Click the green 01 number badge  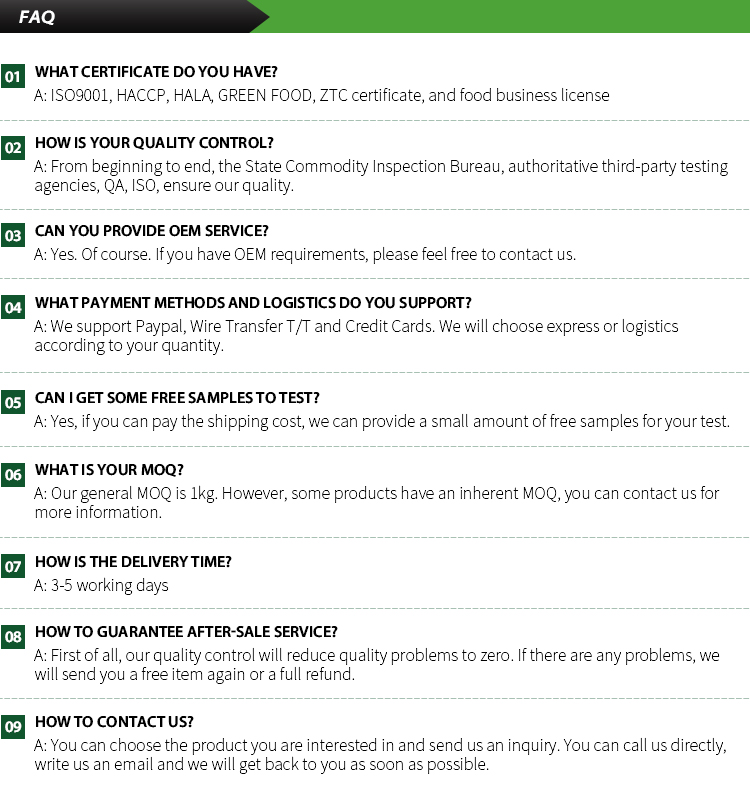point(13,77)
